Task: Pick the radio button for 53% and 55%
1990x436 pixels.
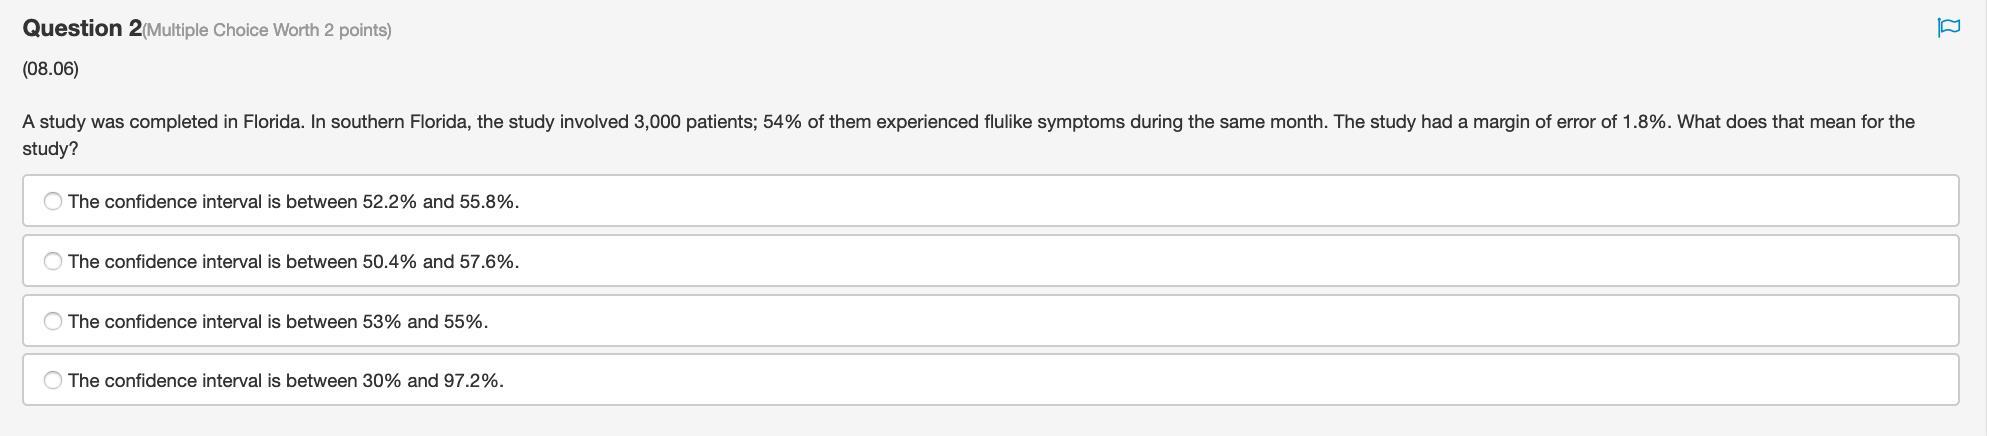Action: pos(53,321)
